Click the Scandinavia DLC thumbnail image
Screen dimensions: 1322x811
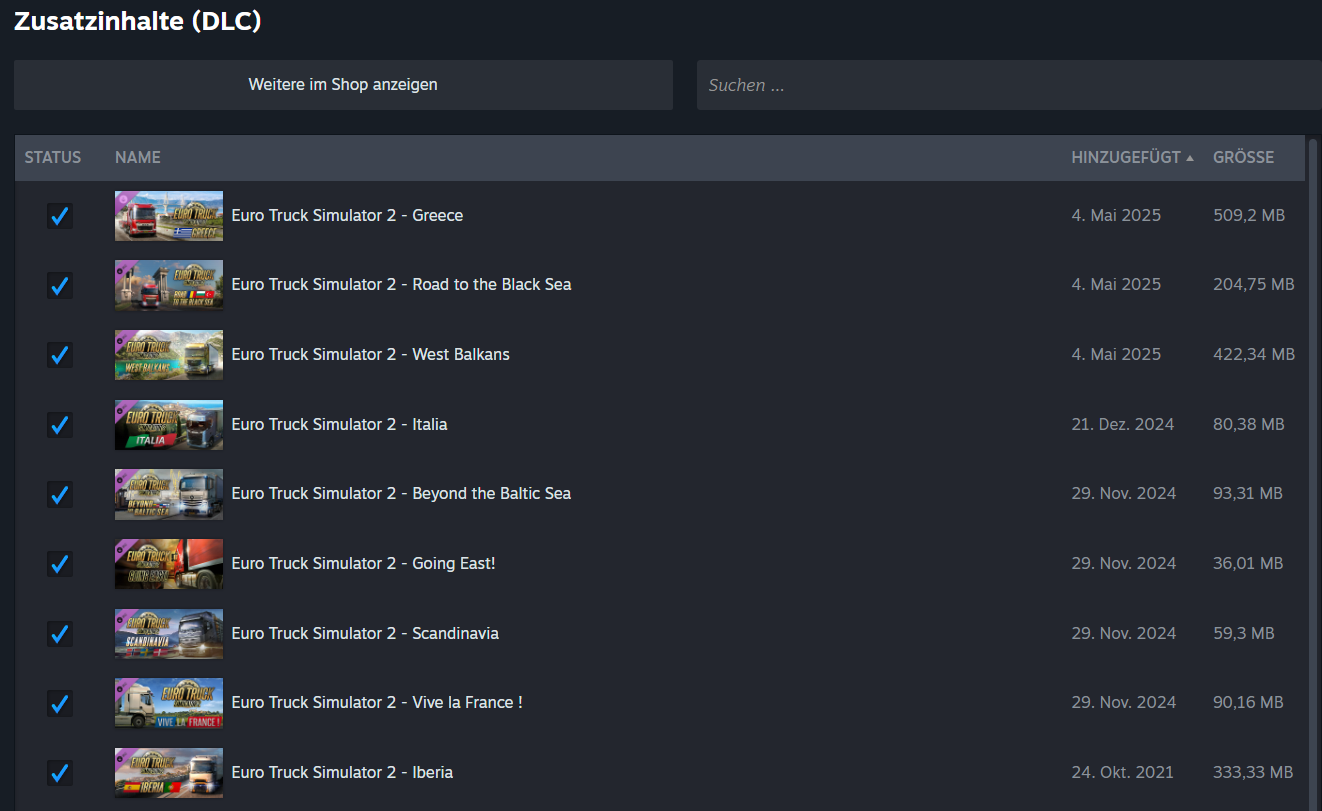(169, 634)
